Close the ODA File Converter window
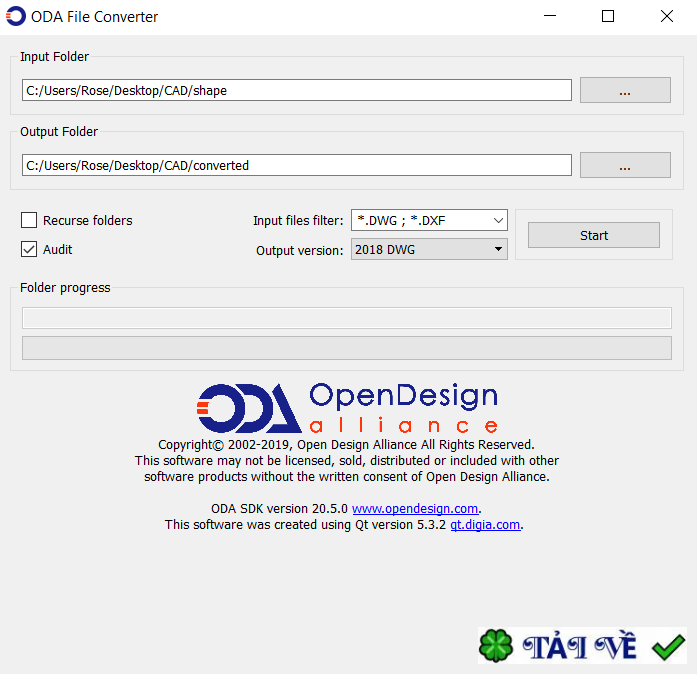 click(x=667, y=16)
